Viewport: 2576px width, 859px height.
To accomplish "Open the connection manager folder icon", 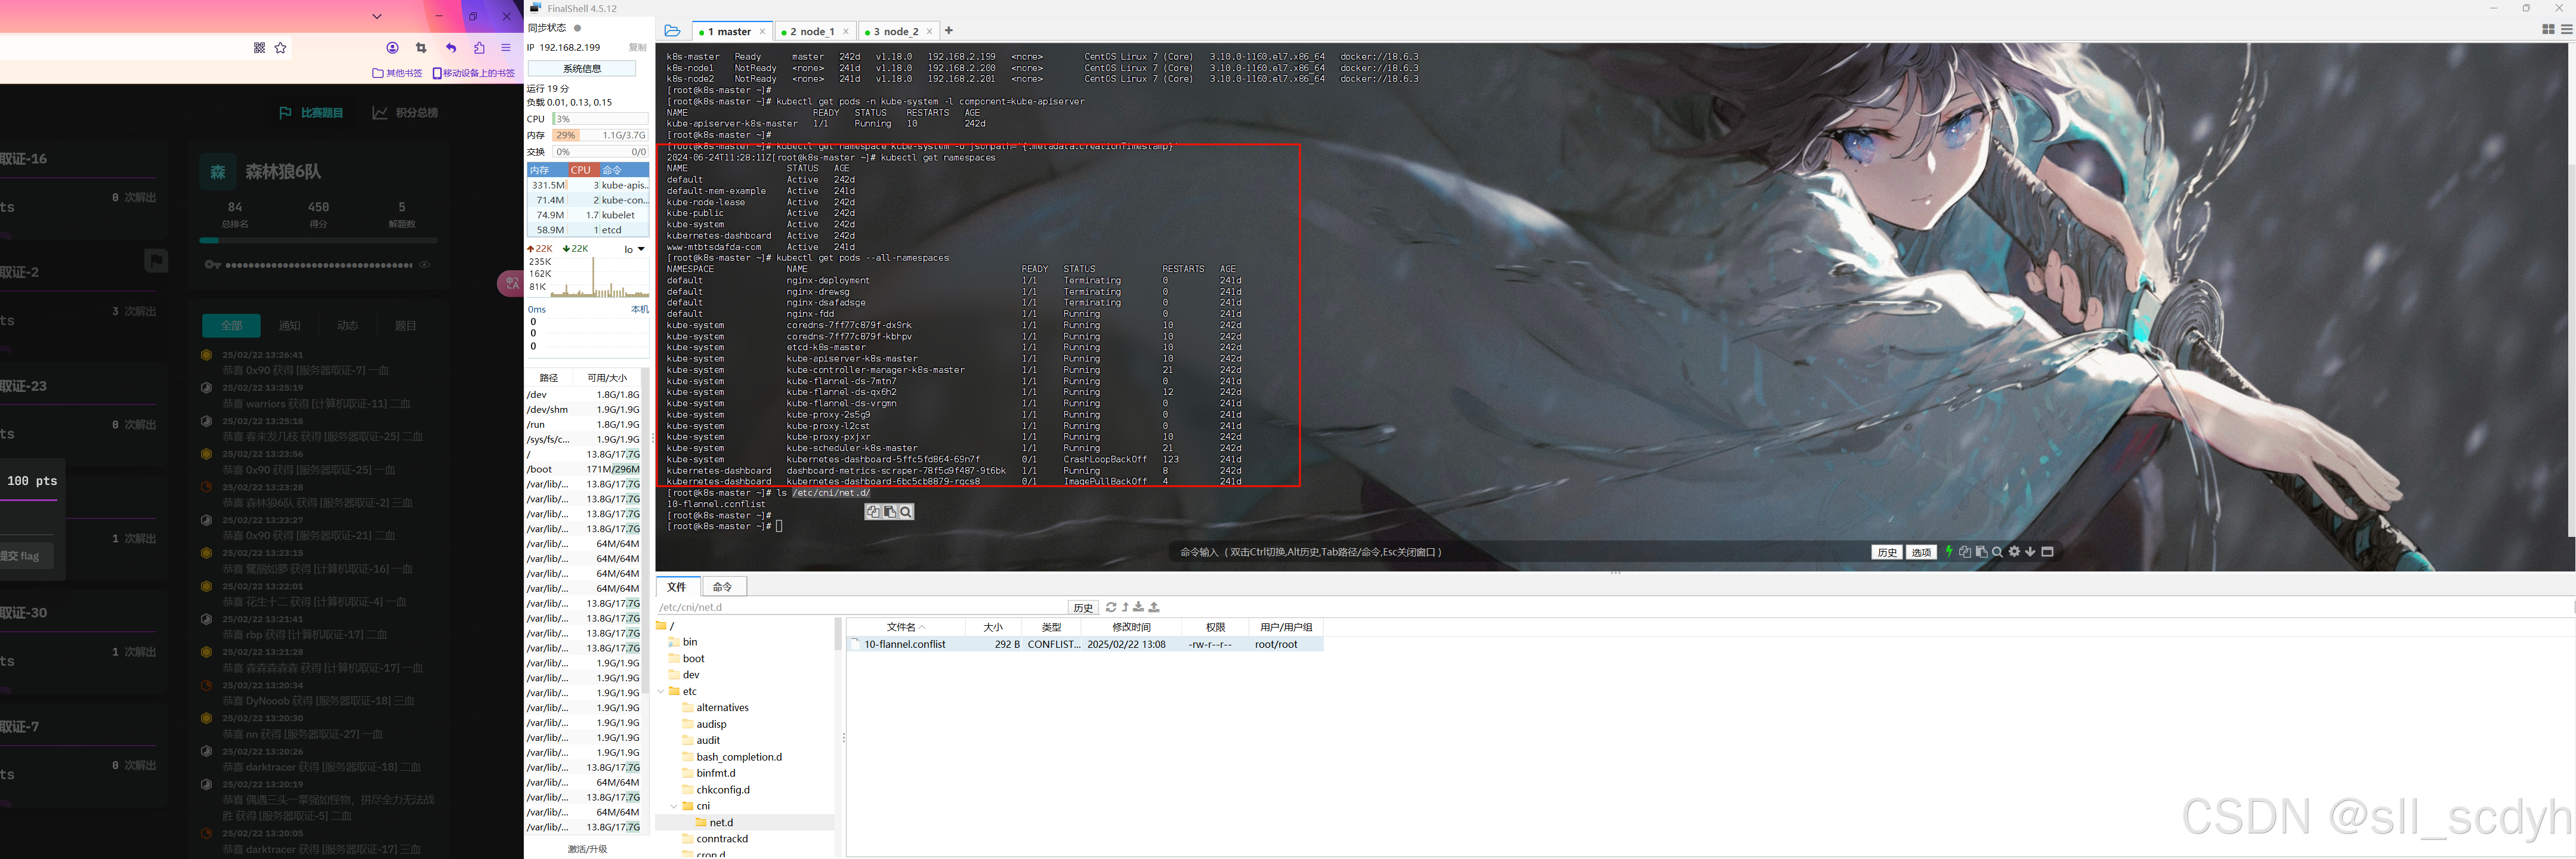I will pyautogui.click(x=672, y=31).
